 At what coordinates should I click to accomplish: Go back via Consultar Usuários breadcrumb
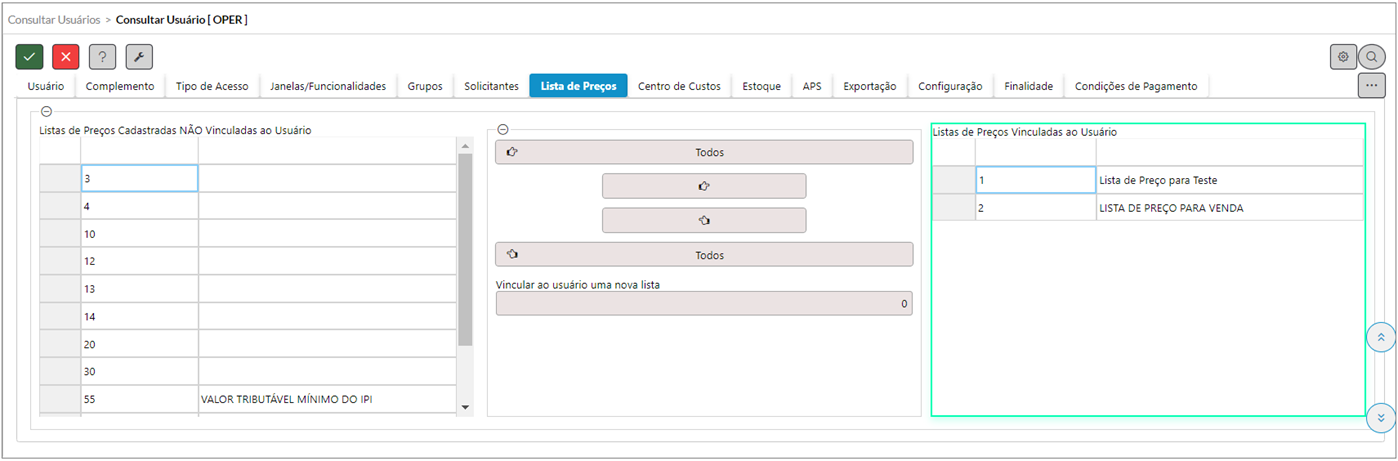[x=54, y=19]
